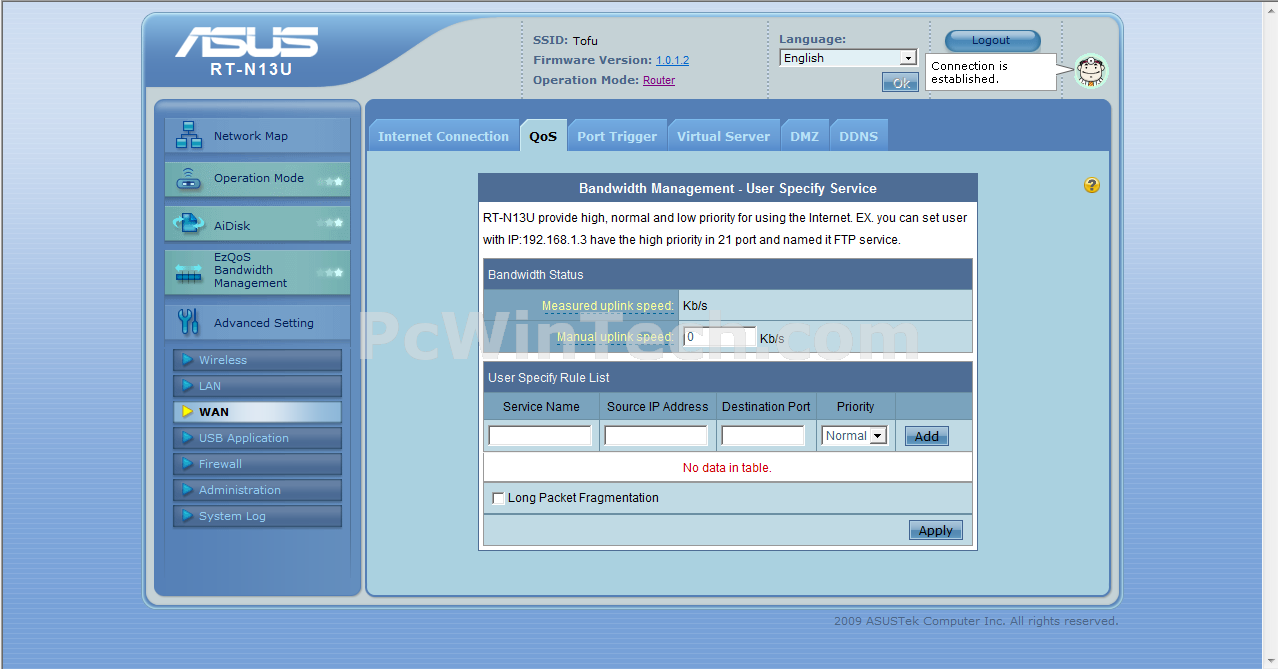Click the 'Destination Port' column header
The width and height of the screenshot is (1278, 669).
[x=766, y=407]
